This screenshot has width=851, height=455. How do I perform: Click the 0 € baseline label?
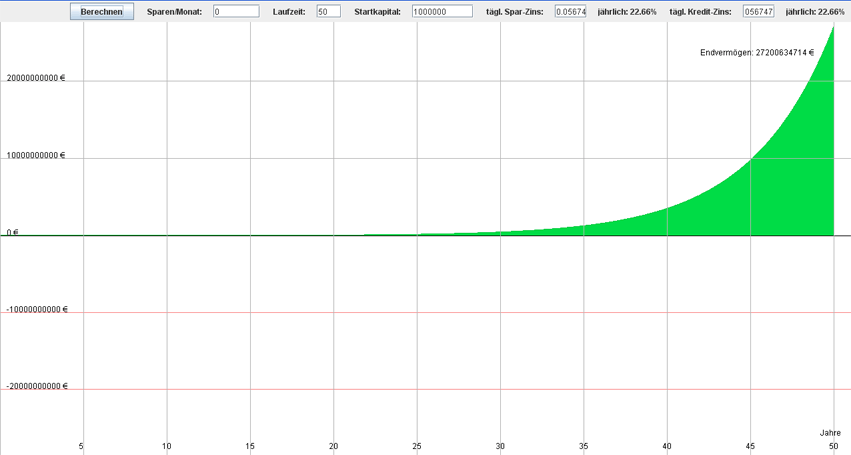[13, 232]
